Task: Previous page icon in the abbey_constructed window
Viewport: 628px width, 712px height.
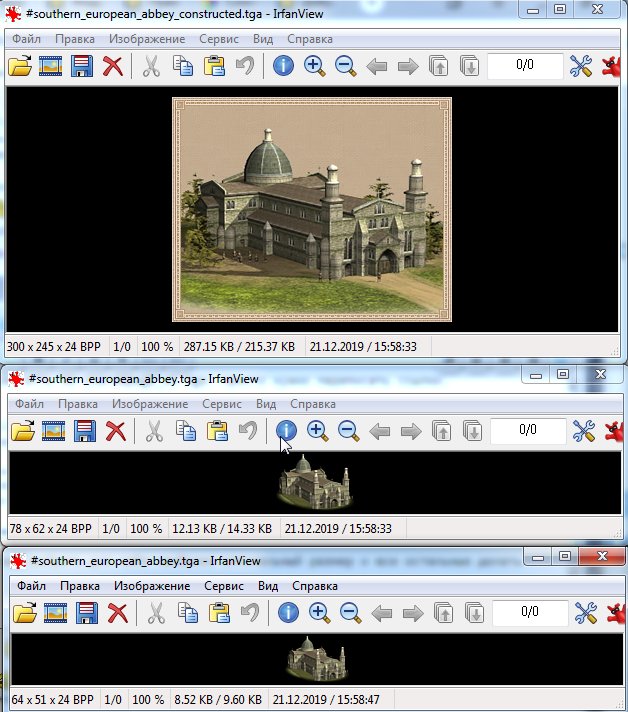Action: coord(439,66)
